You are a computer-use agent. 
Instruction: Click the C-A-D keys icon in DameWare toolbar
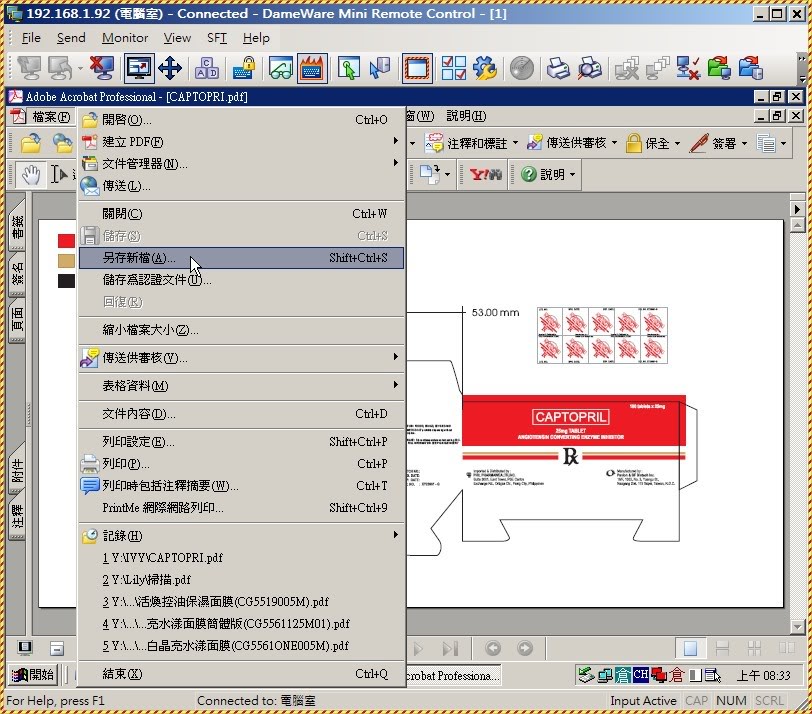(207, 68)
